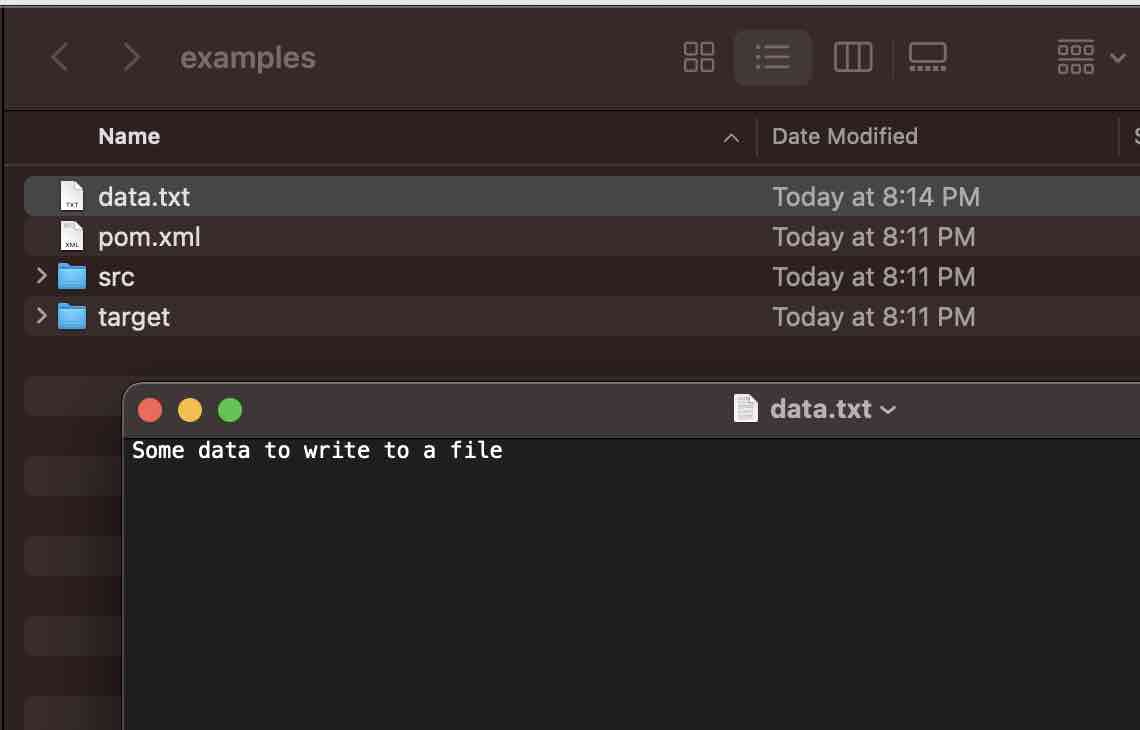
Task: Click the src folder icon
Action: pyautogui.click(x=72, y=277)
